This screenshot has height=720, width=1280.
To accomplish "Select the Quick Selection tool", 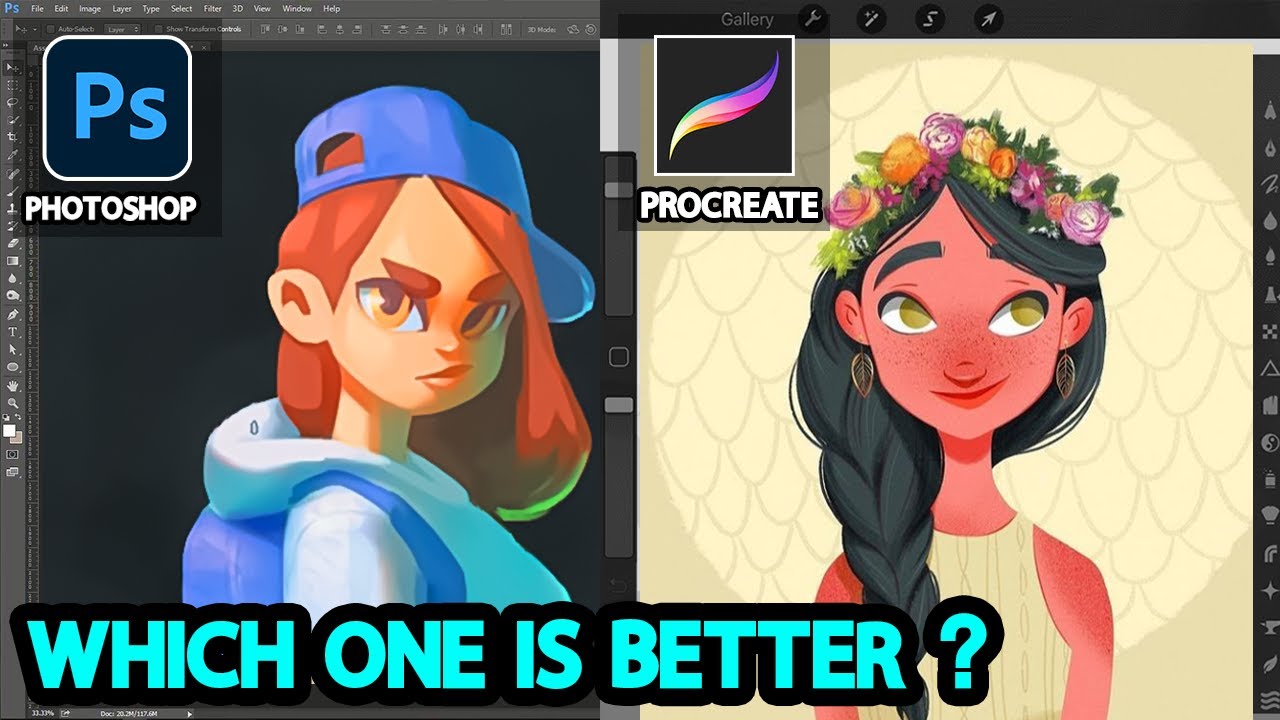I will (x=13, y=119).
